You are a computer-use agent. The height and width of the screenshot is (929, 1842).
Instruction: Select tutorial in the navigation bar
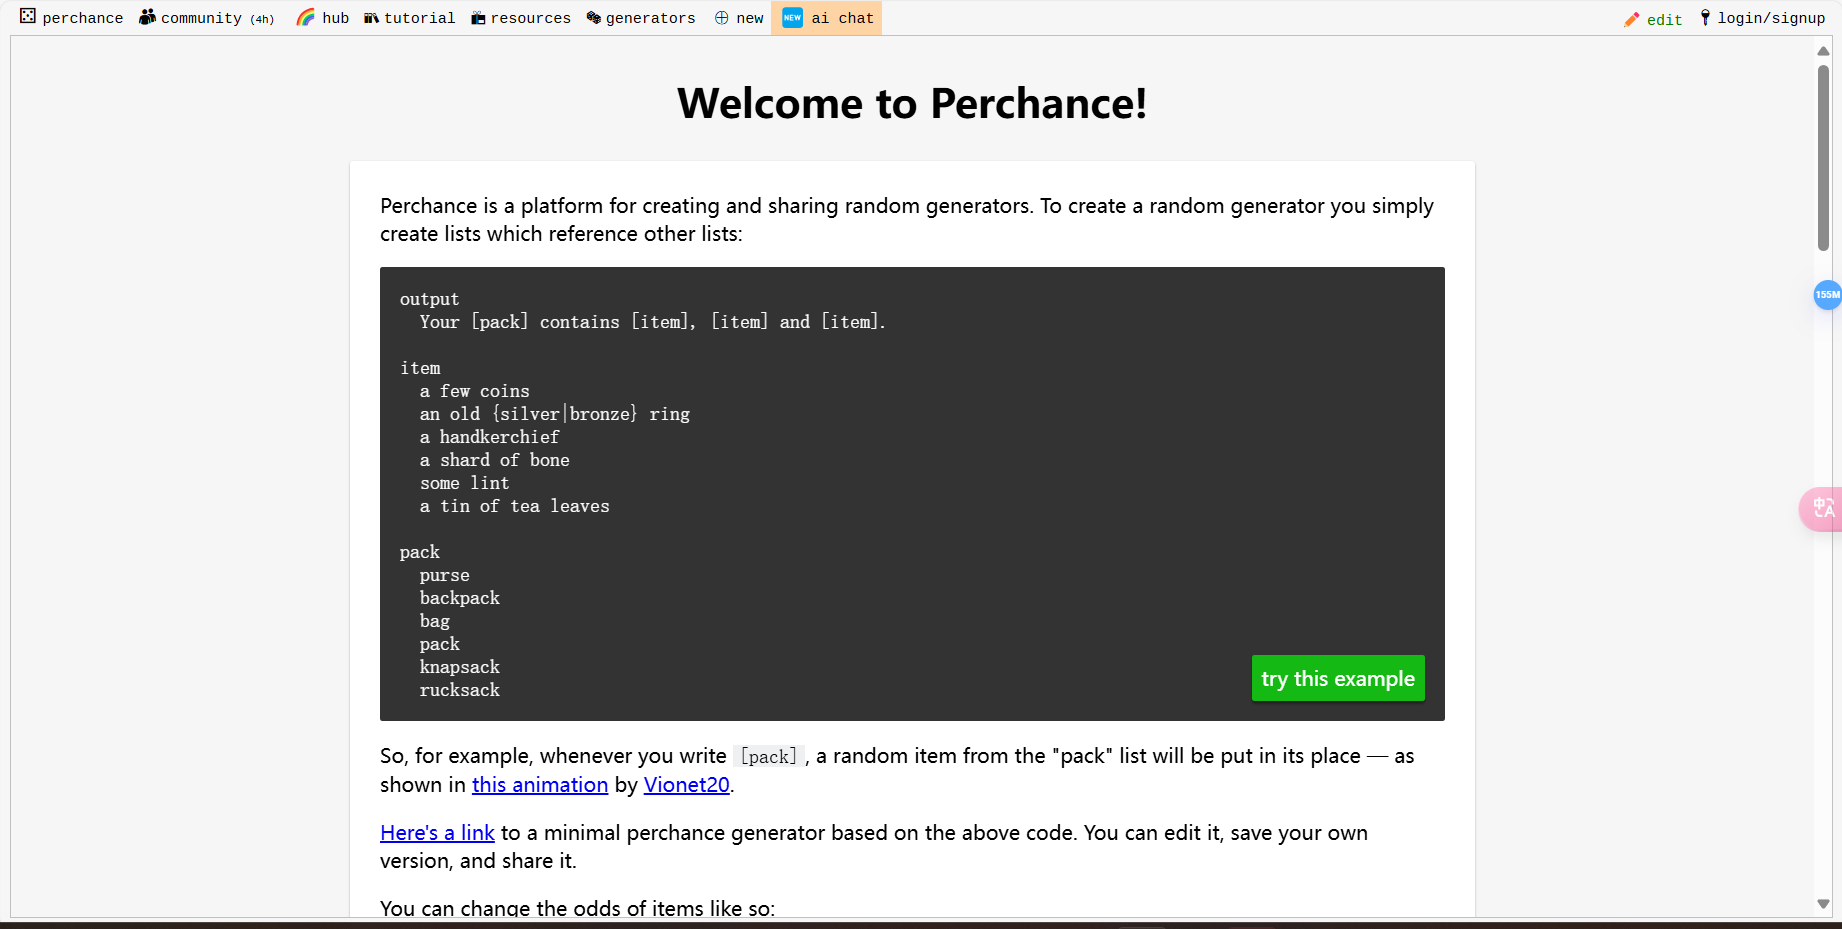pos(421,17)
